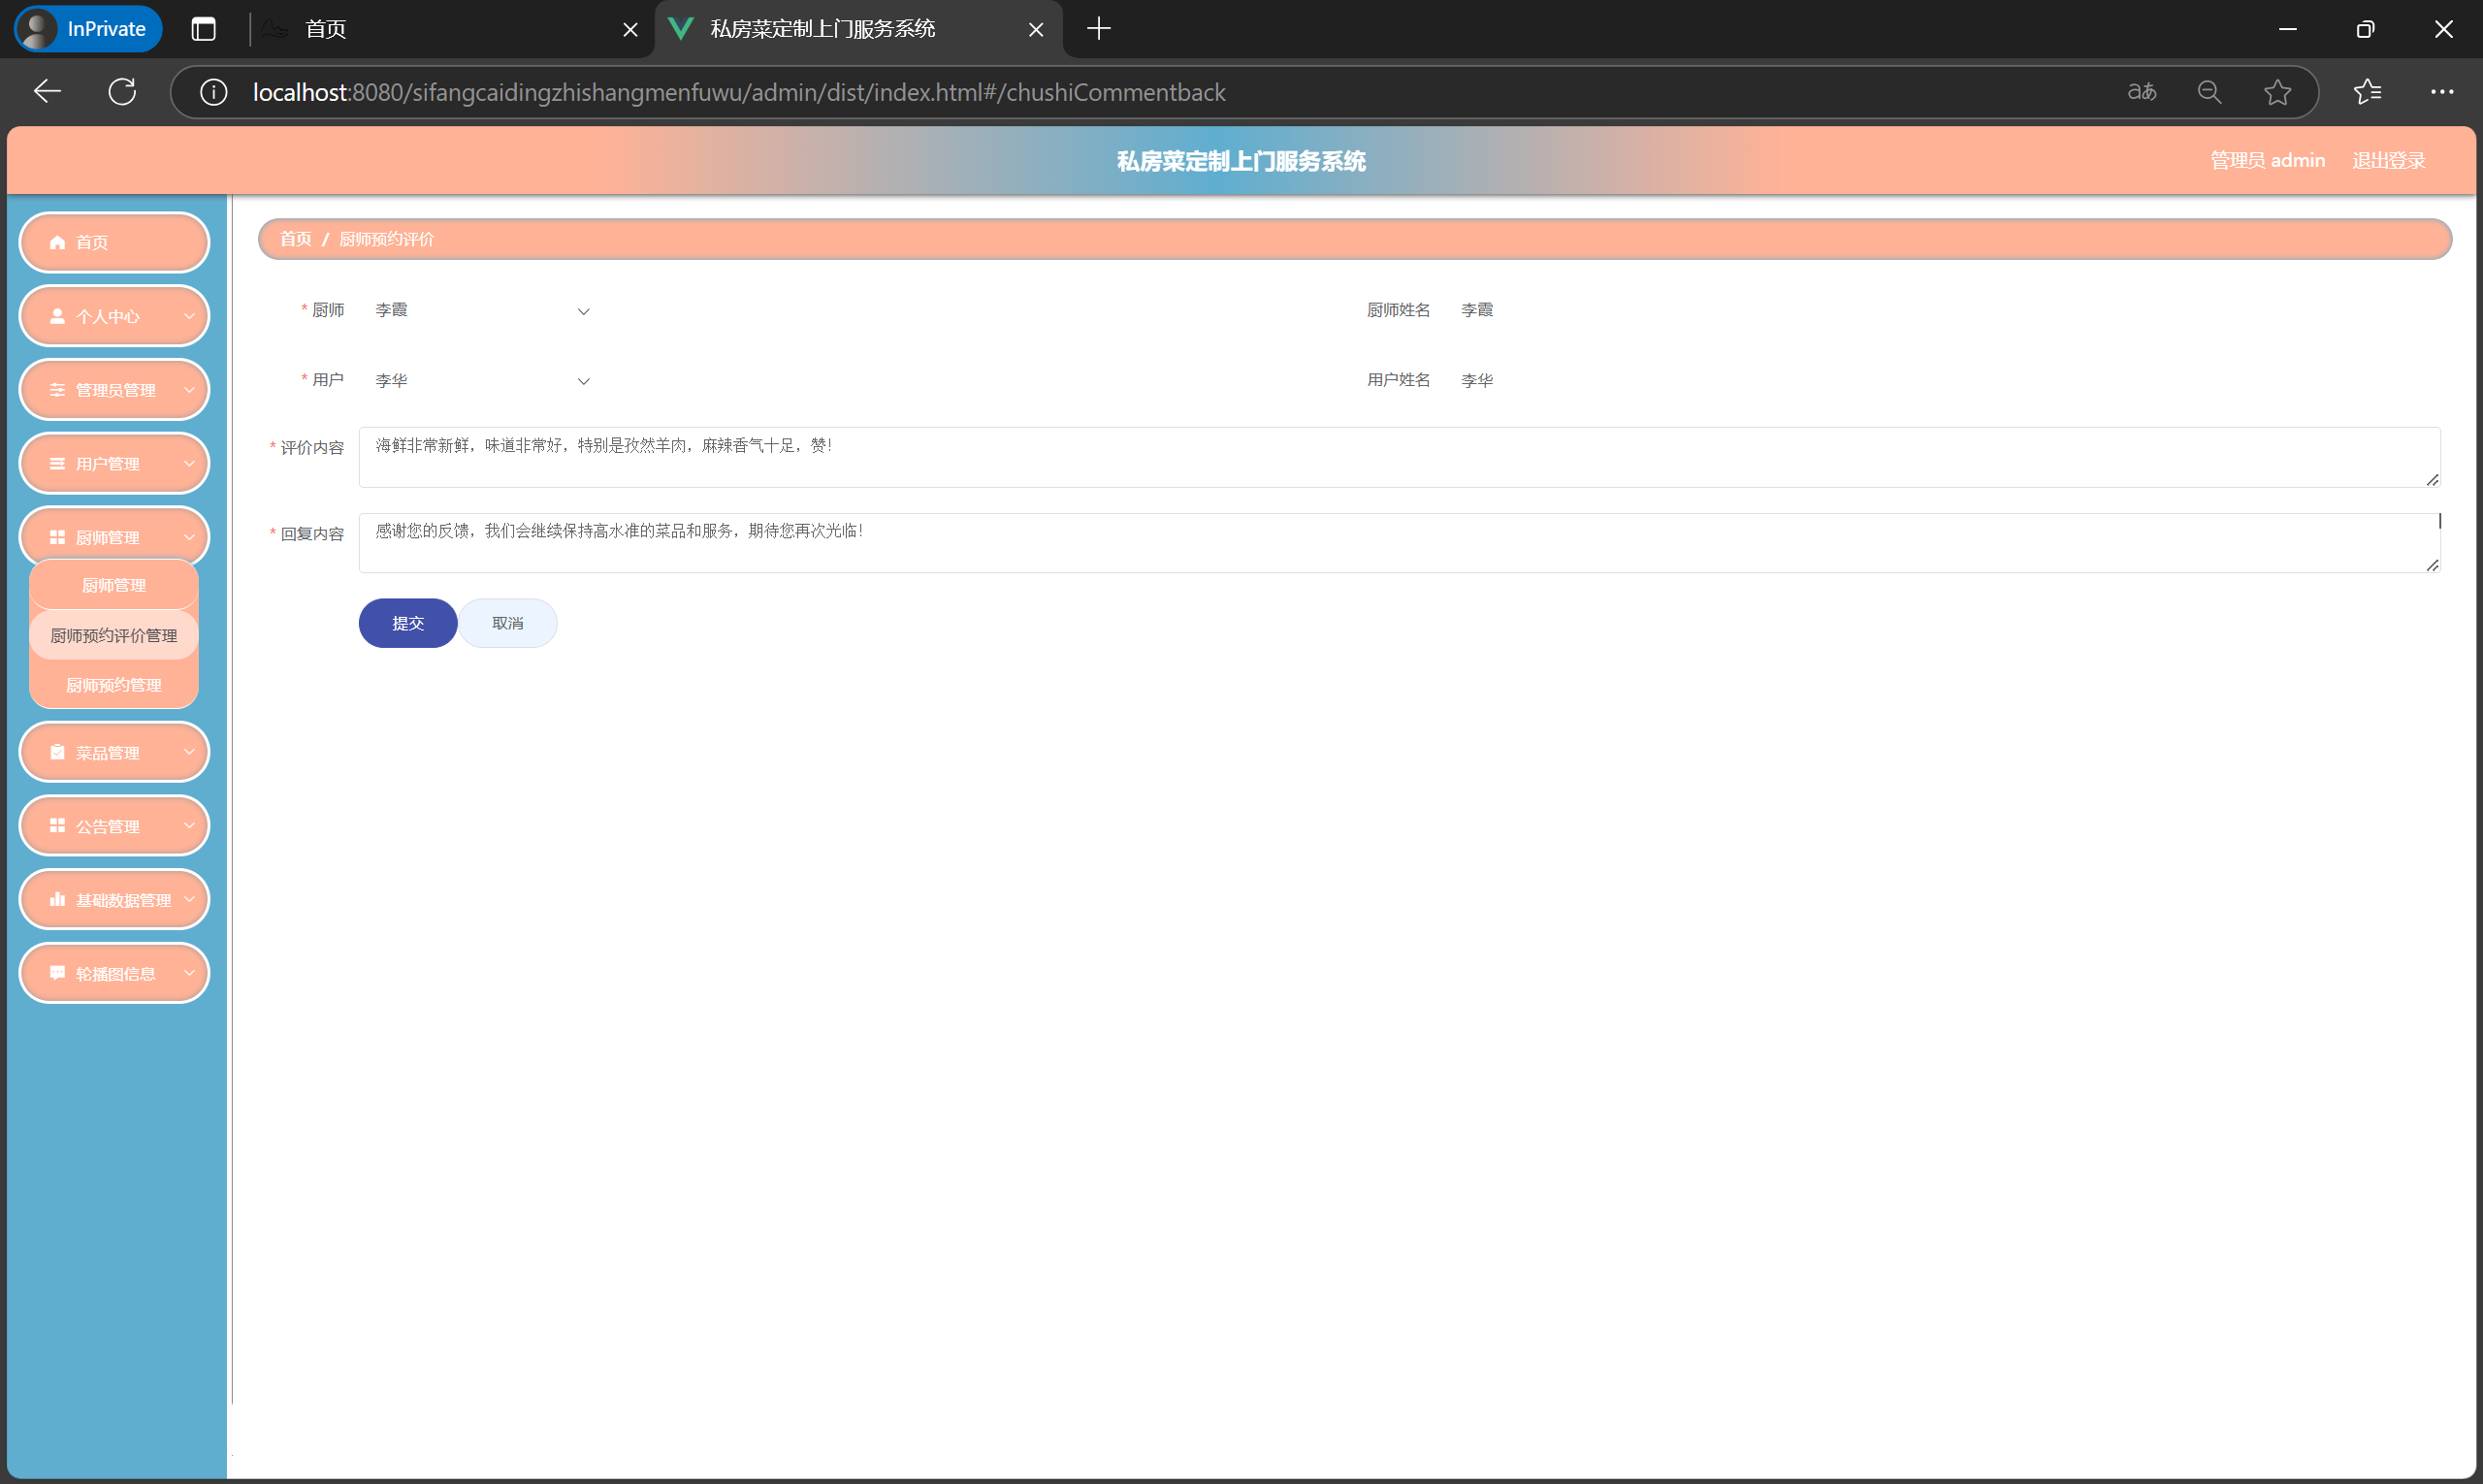Click the 厨师姓名 value 李霞

(1476, 310)
